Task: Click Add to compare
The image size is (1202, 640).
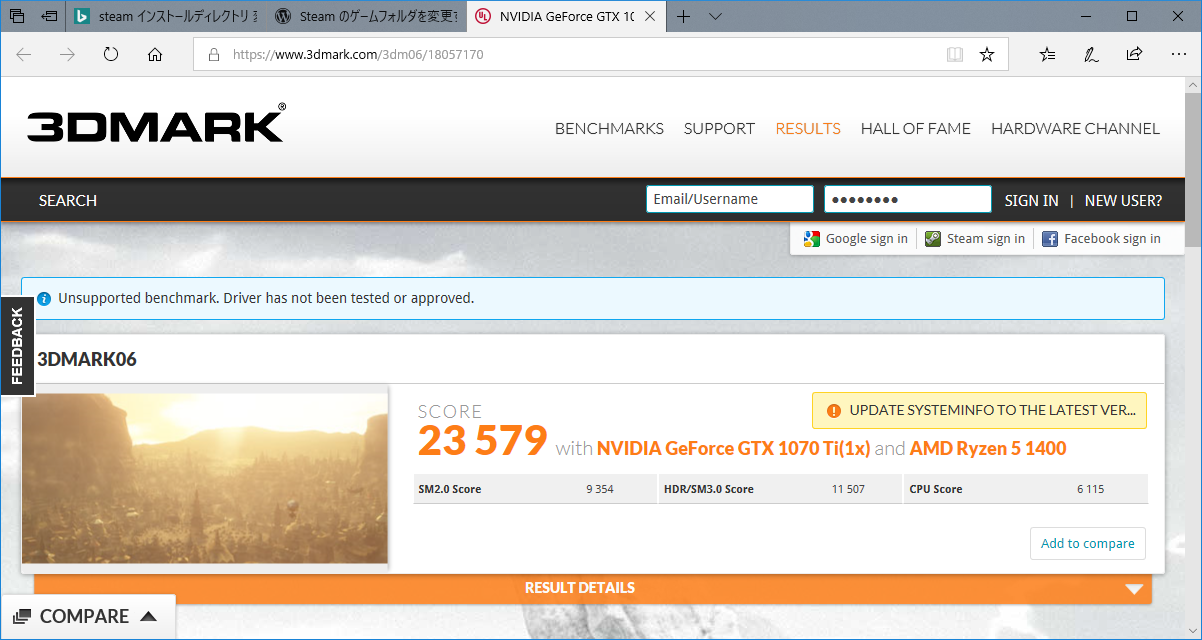Action: [1088, 543]
